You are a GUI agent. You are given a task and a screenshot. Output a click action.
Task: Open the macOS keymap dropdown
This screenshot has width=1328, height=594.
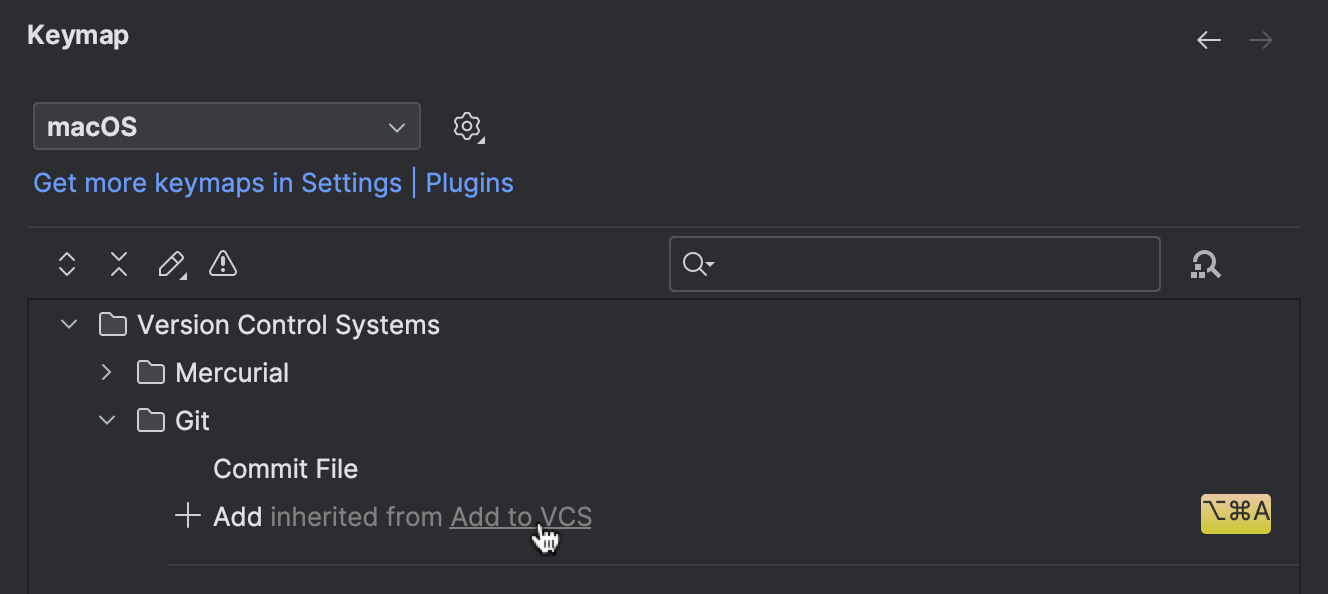[x=226, y=126]
